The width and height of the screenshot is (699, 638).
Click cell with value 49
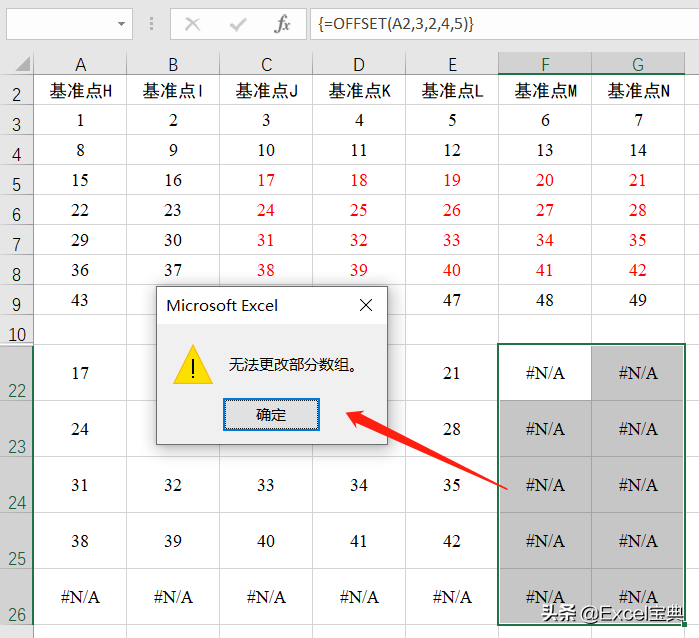pos(638,300)
